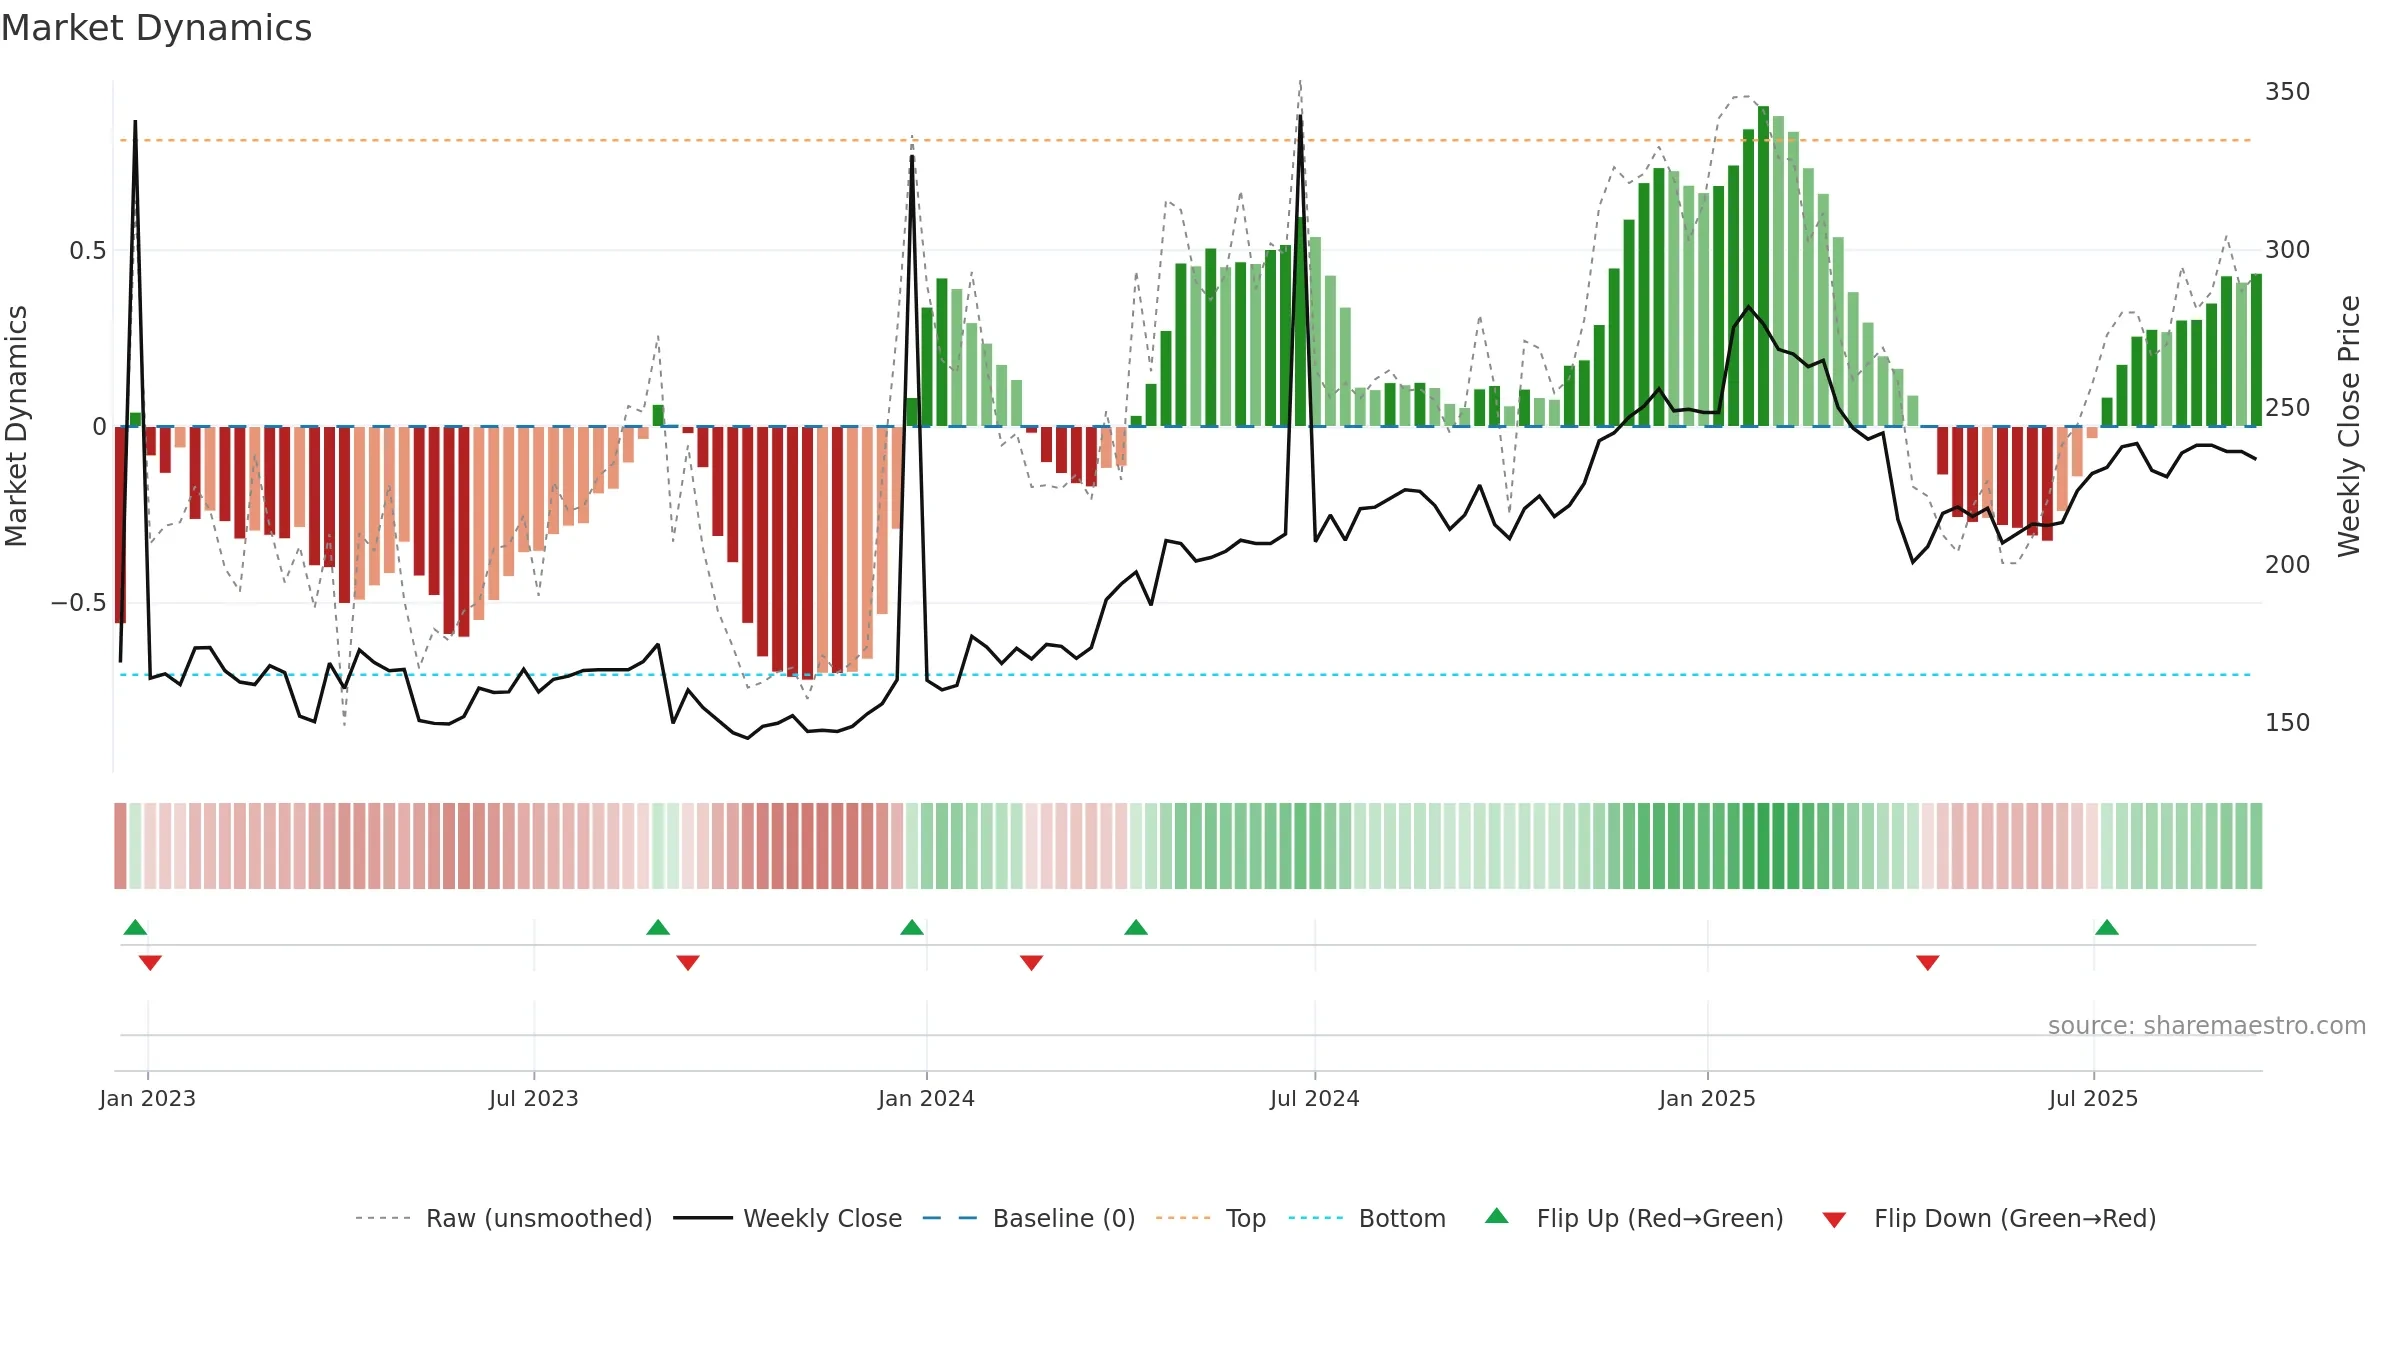
Task: Click the red Flip Down triangle icon in legend
Action: 1834,1220
